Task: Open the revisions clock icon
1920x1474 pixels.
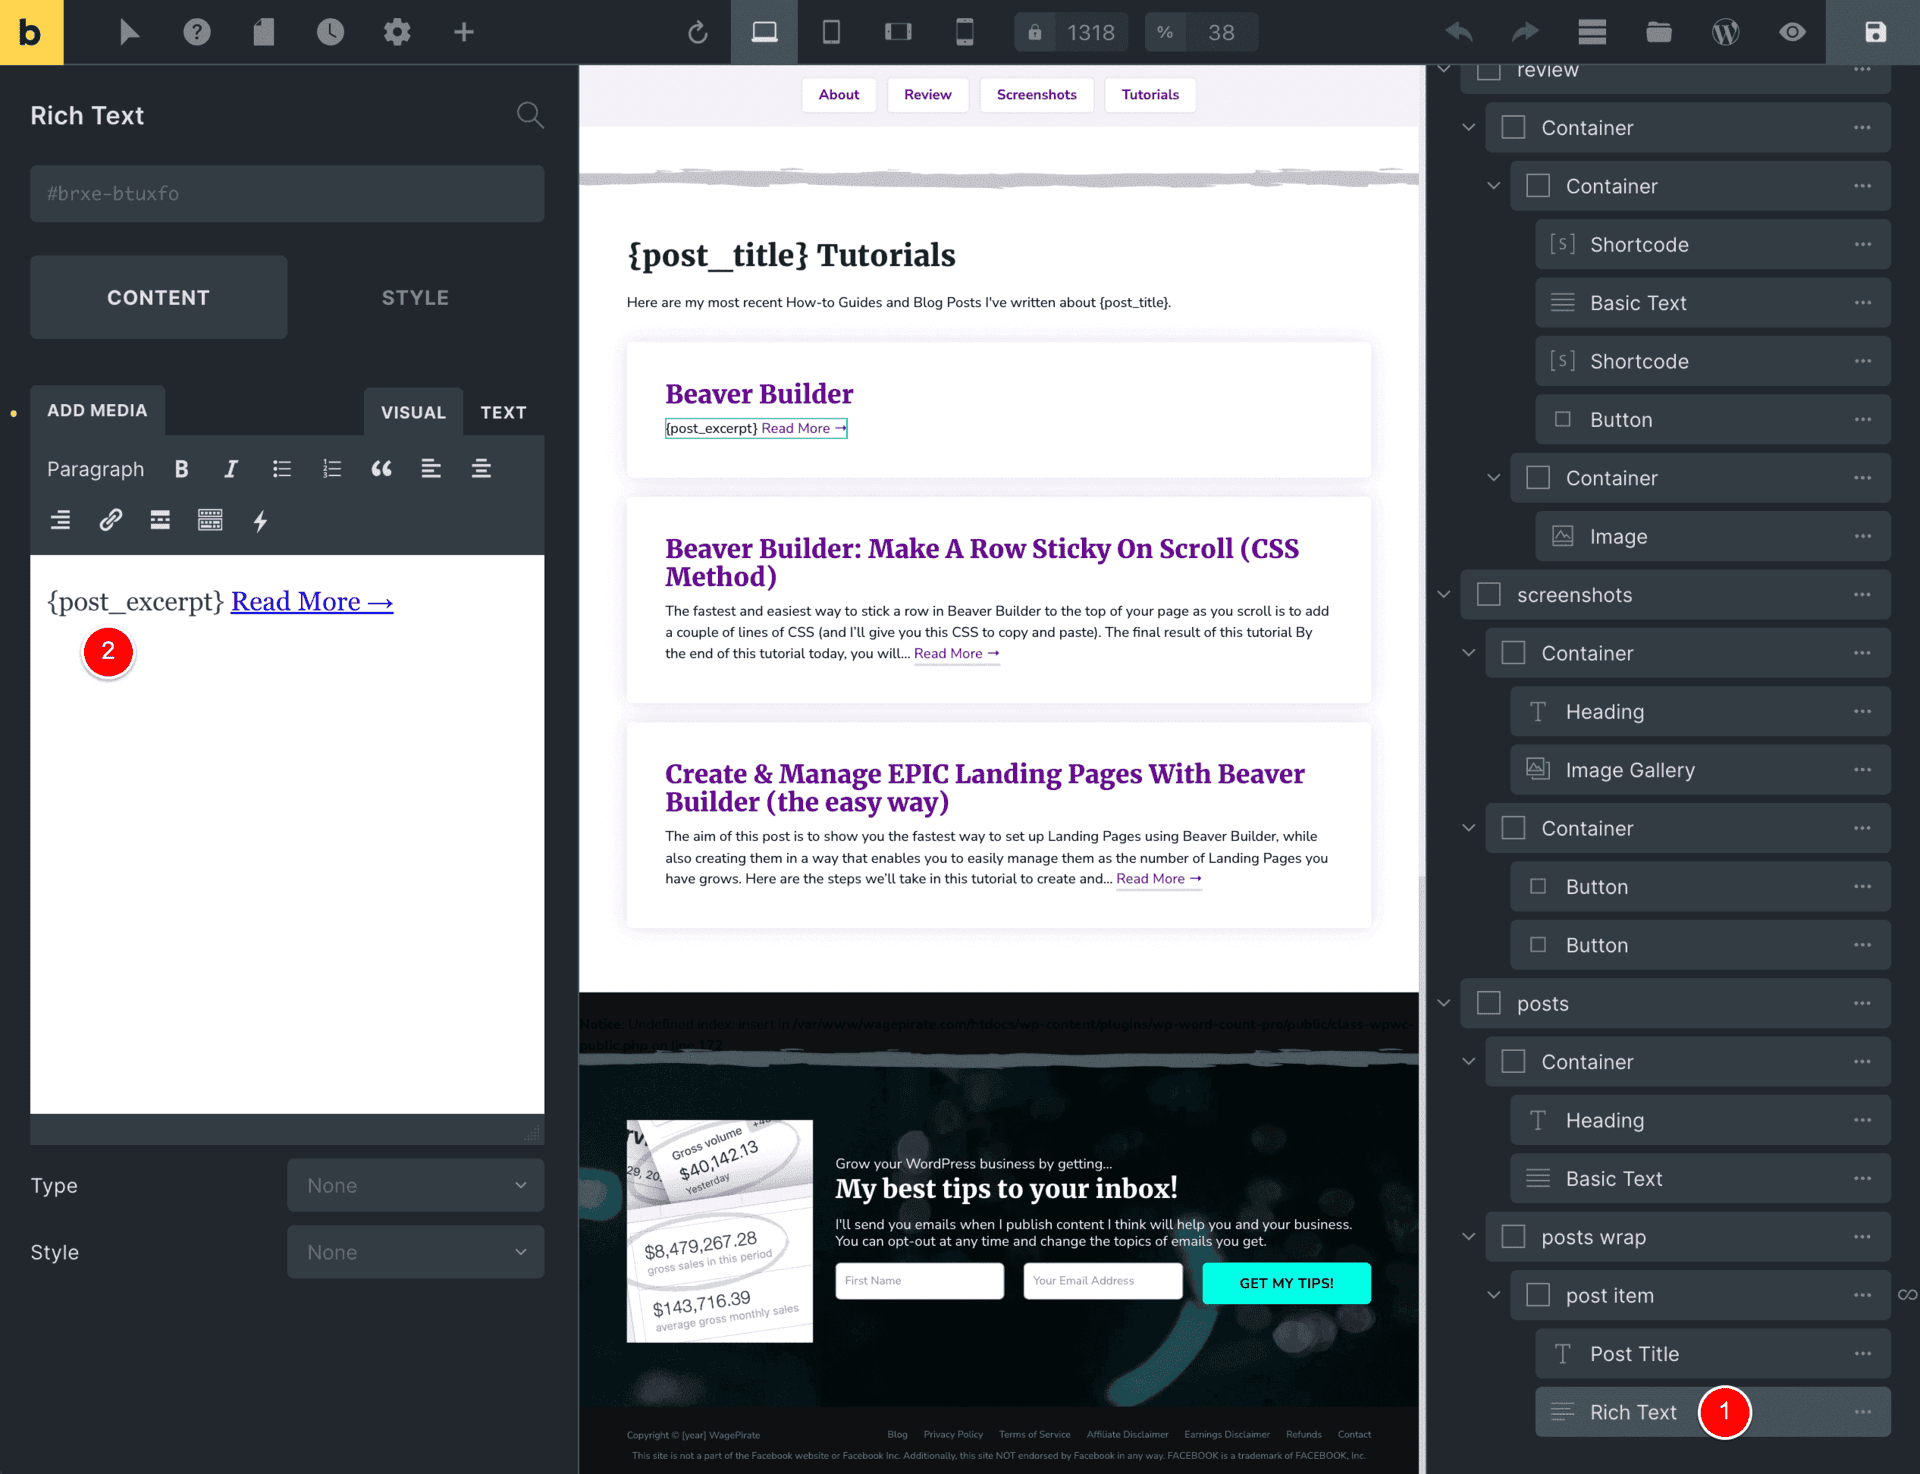Action: pos(330,32)
